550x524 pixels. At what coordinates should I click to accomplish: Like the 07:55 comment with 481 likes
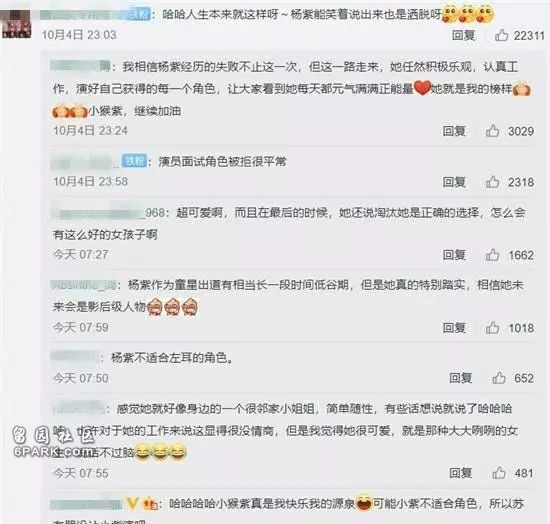(498, 473)
